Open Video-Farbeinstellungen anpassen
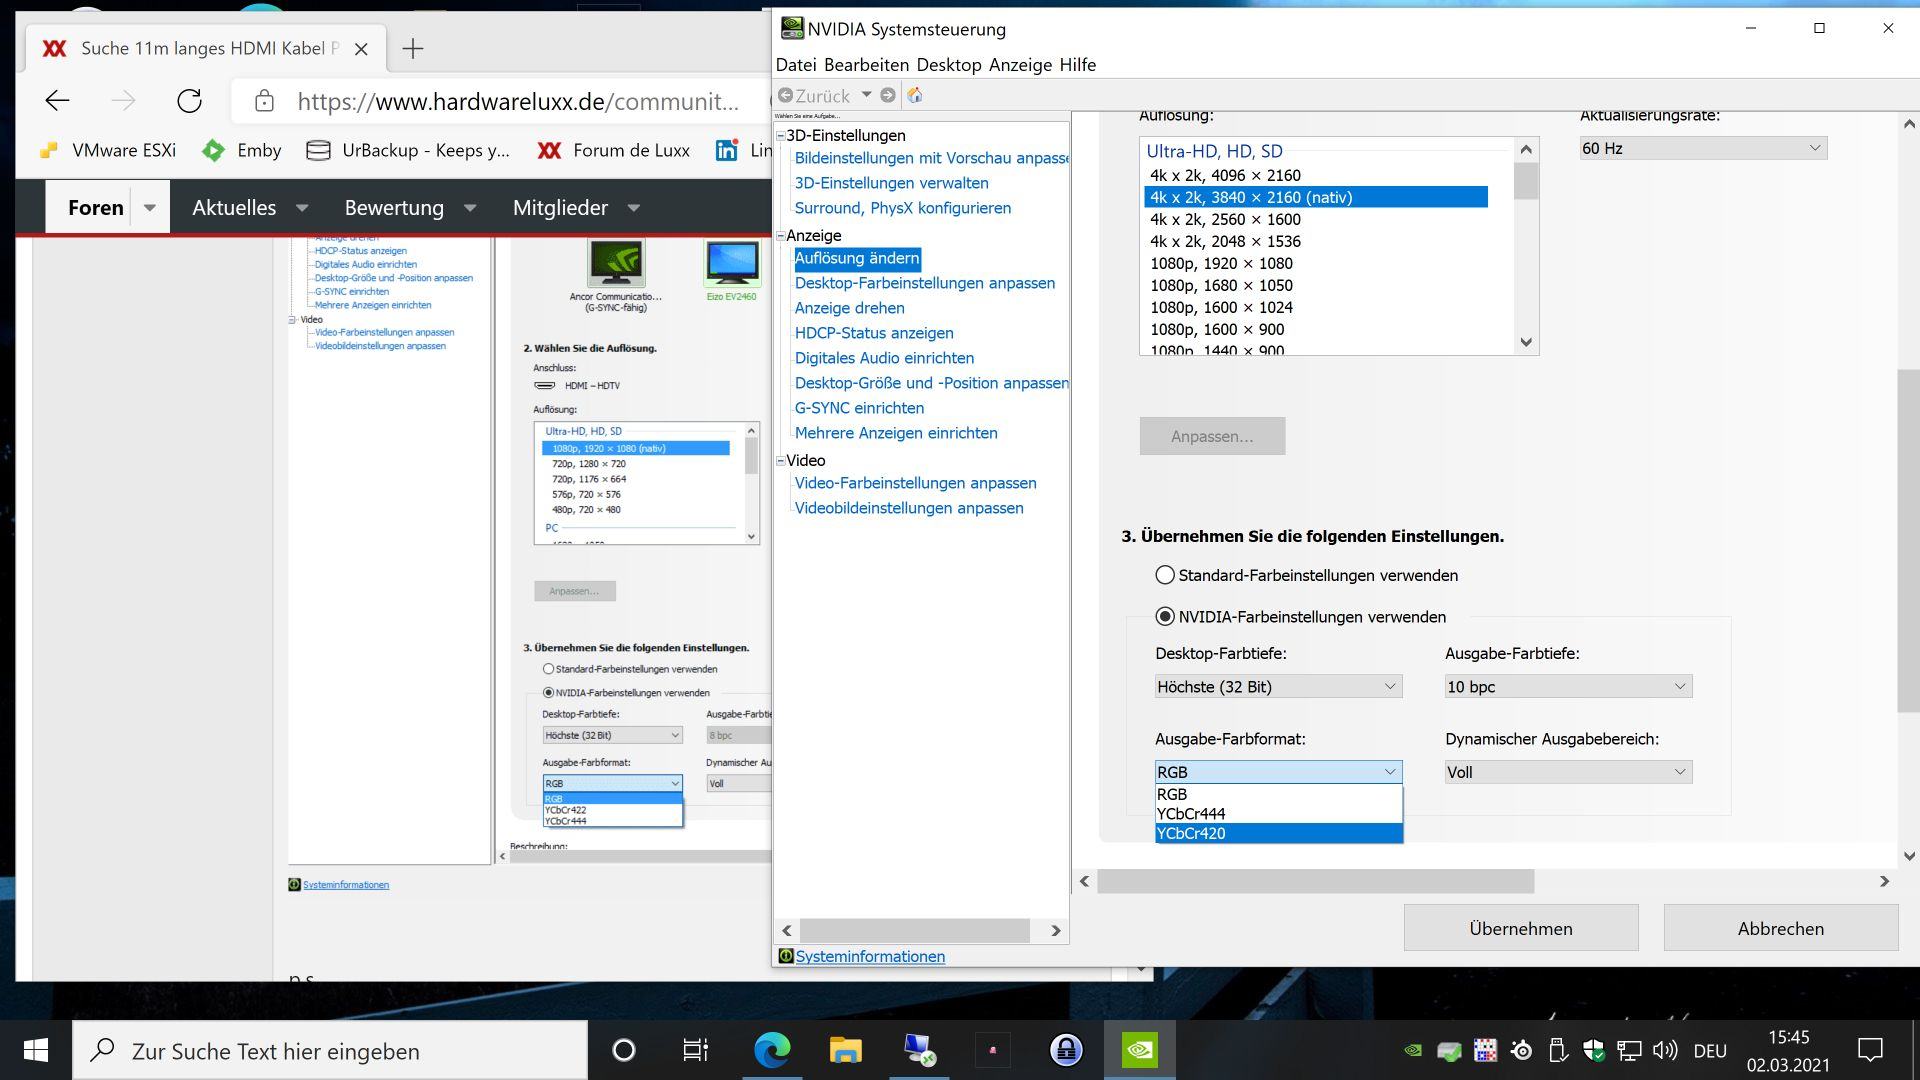Image resolution: width=1920 pixels, height=1080 pixels. point(915,483)
